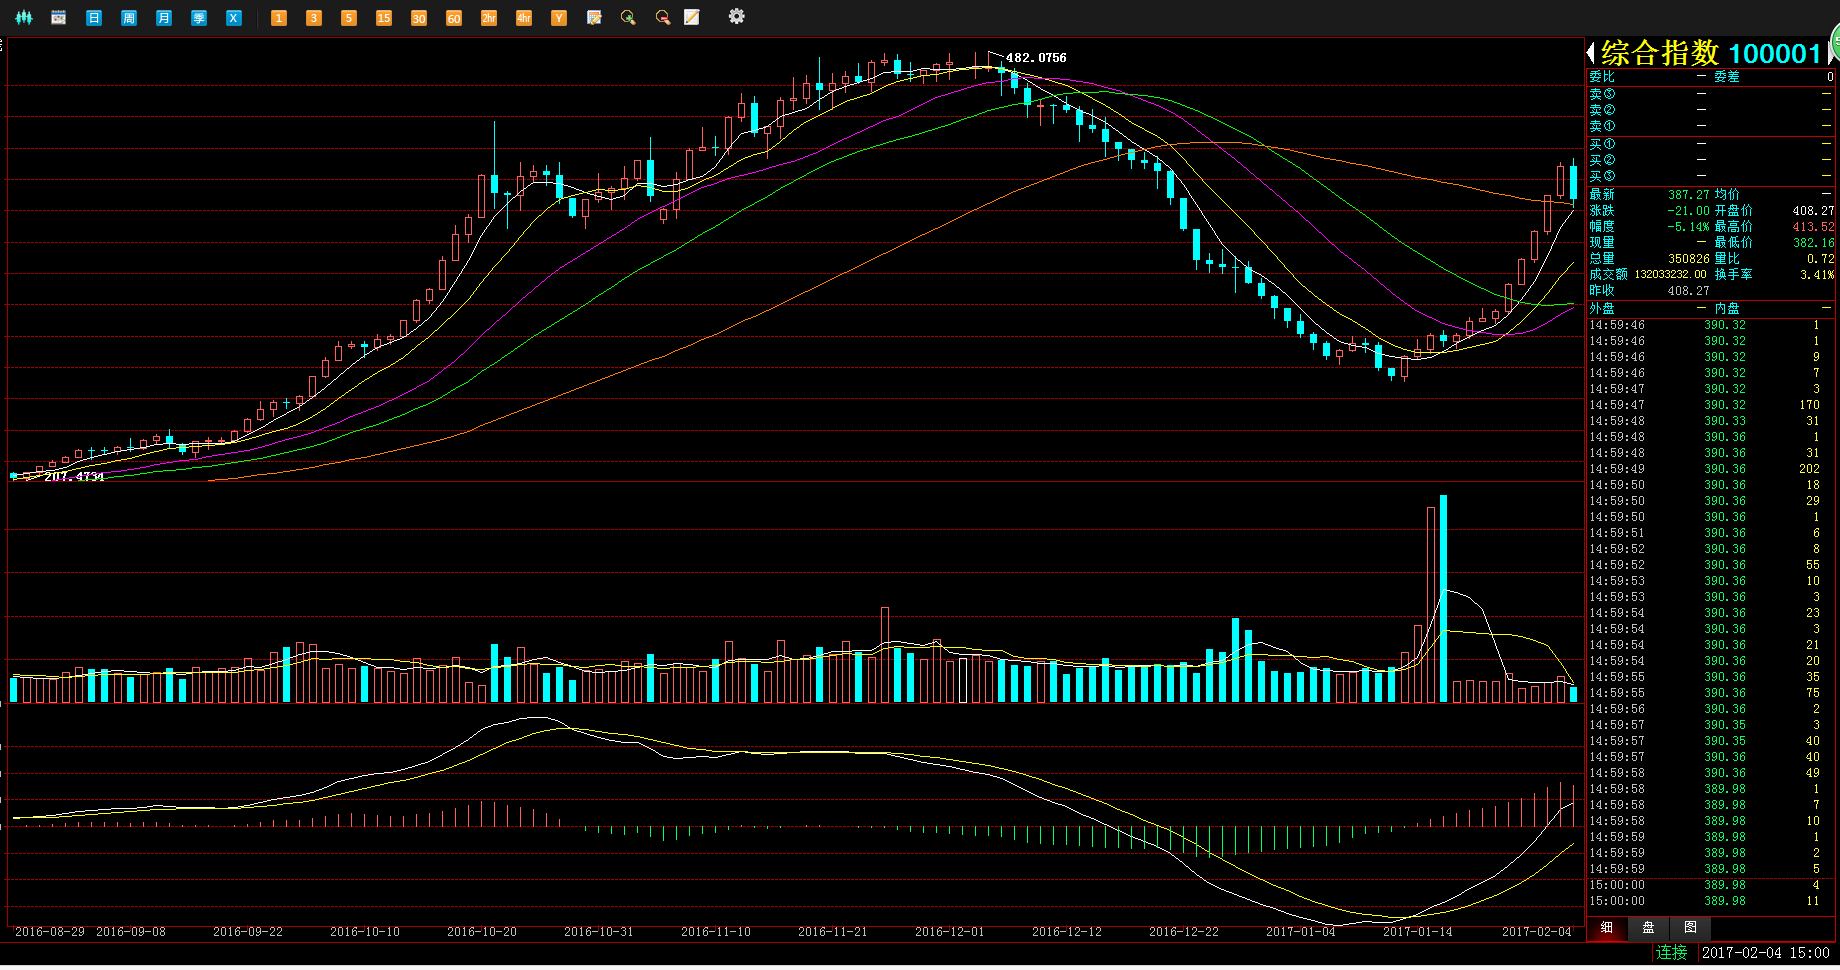Select the 30-minute period button
1840x970 pixels.
[x=419, y=17]
